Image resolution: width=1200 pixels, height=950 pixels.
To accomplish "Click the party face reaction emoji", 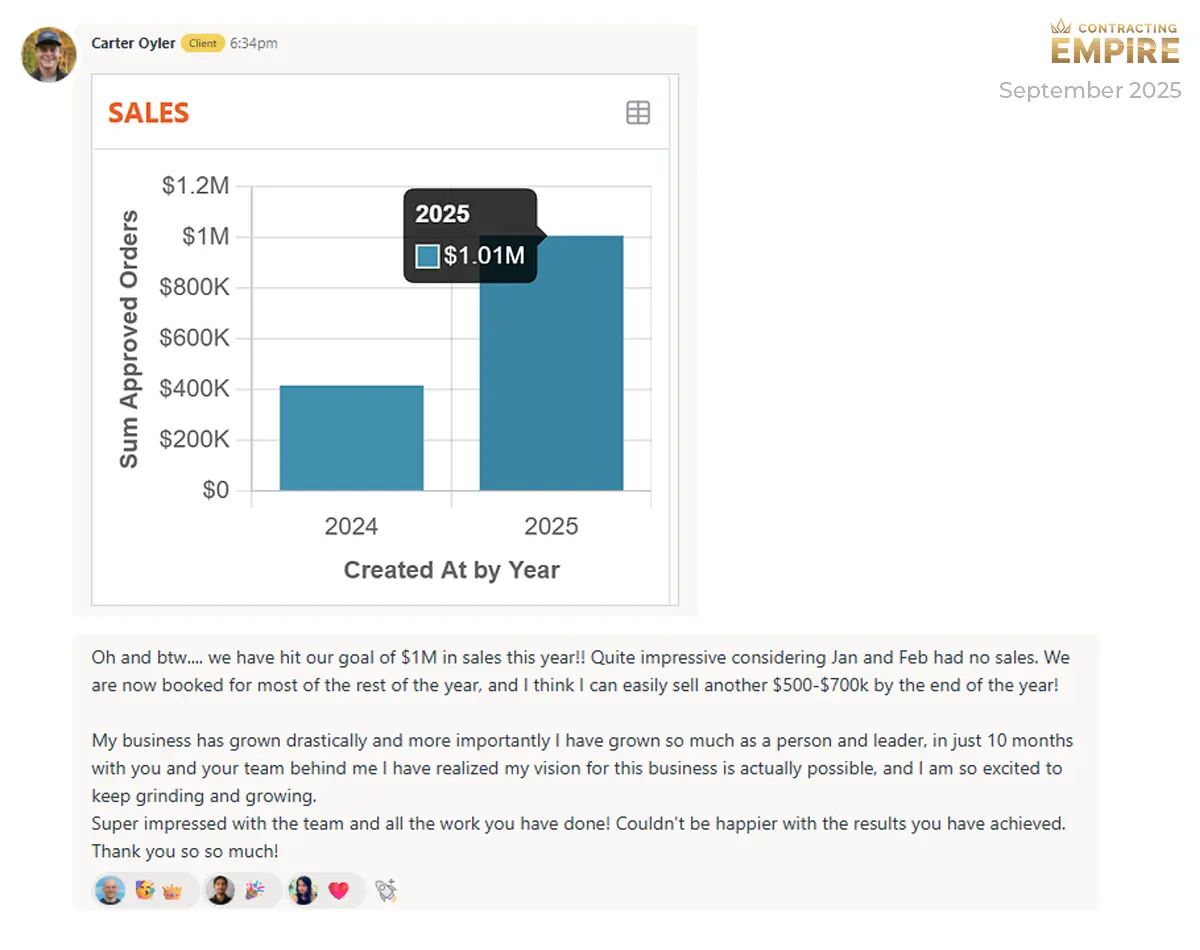I will click(145, 890).
